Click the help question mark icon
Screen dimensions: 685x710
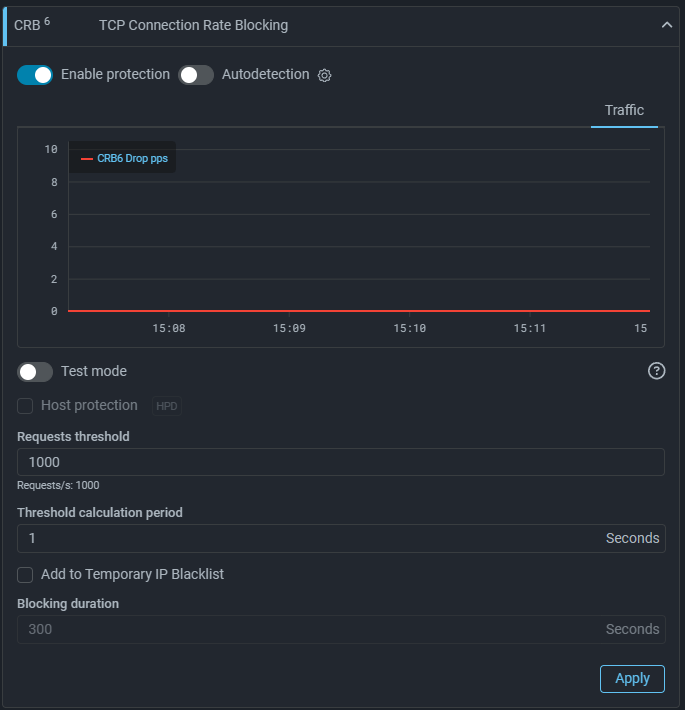656,371
